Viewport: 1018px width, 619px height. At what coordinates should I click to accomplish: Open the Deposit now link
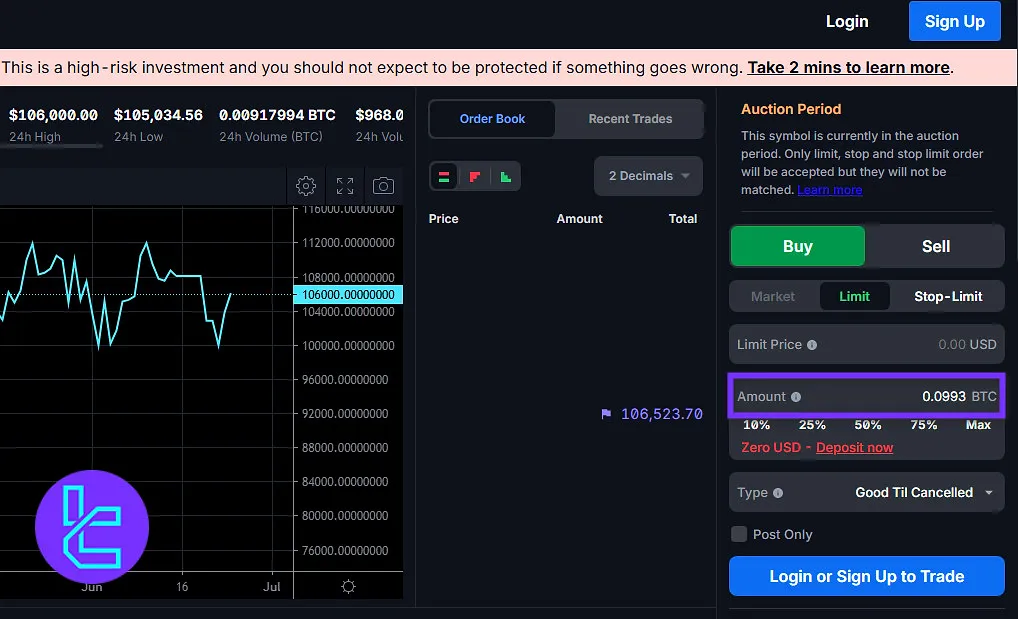coord(854,447)
